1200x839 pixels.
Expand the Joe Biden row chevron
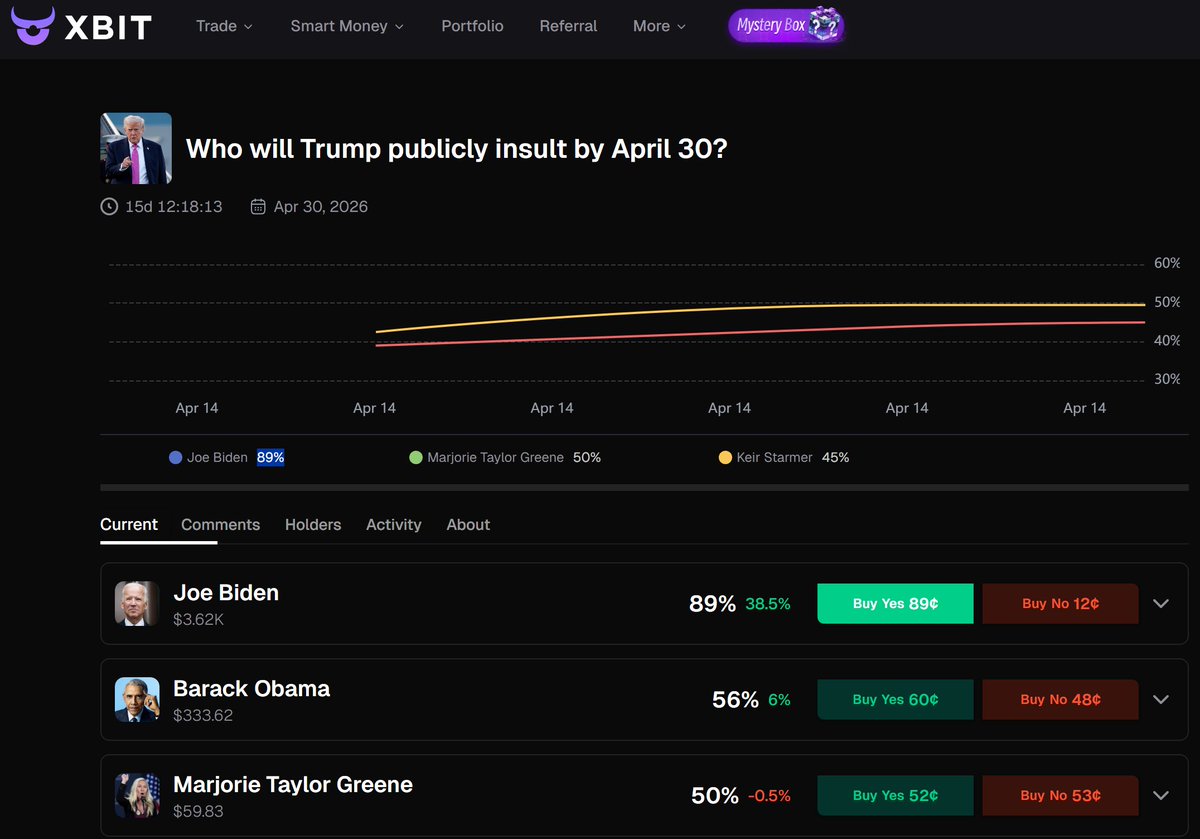click(x=1161, y=603)
